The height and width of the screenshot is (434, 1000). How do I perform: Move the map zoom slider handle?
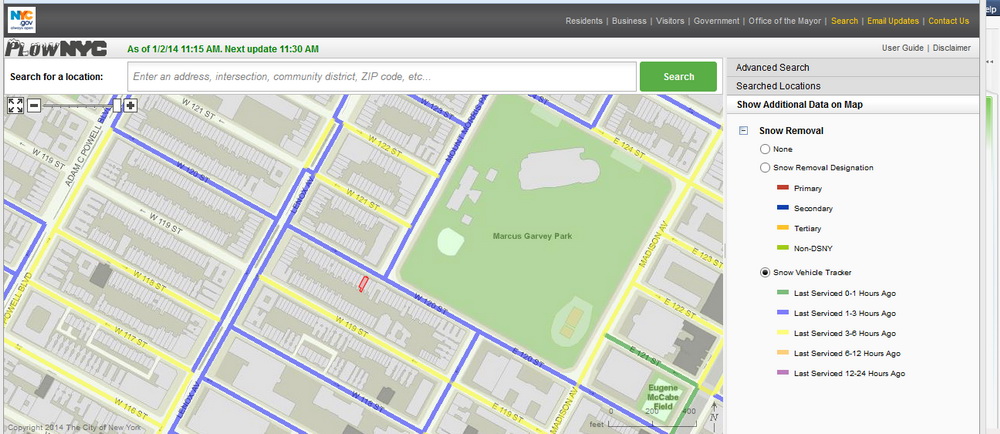[x=116, y=105]
